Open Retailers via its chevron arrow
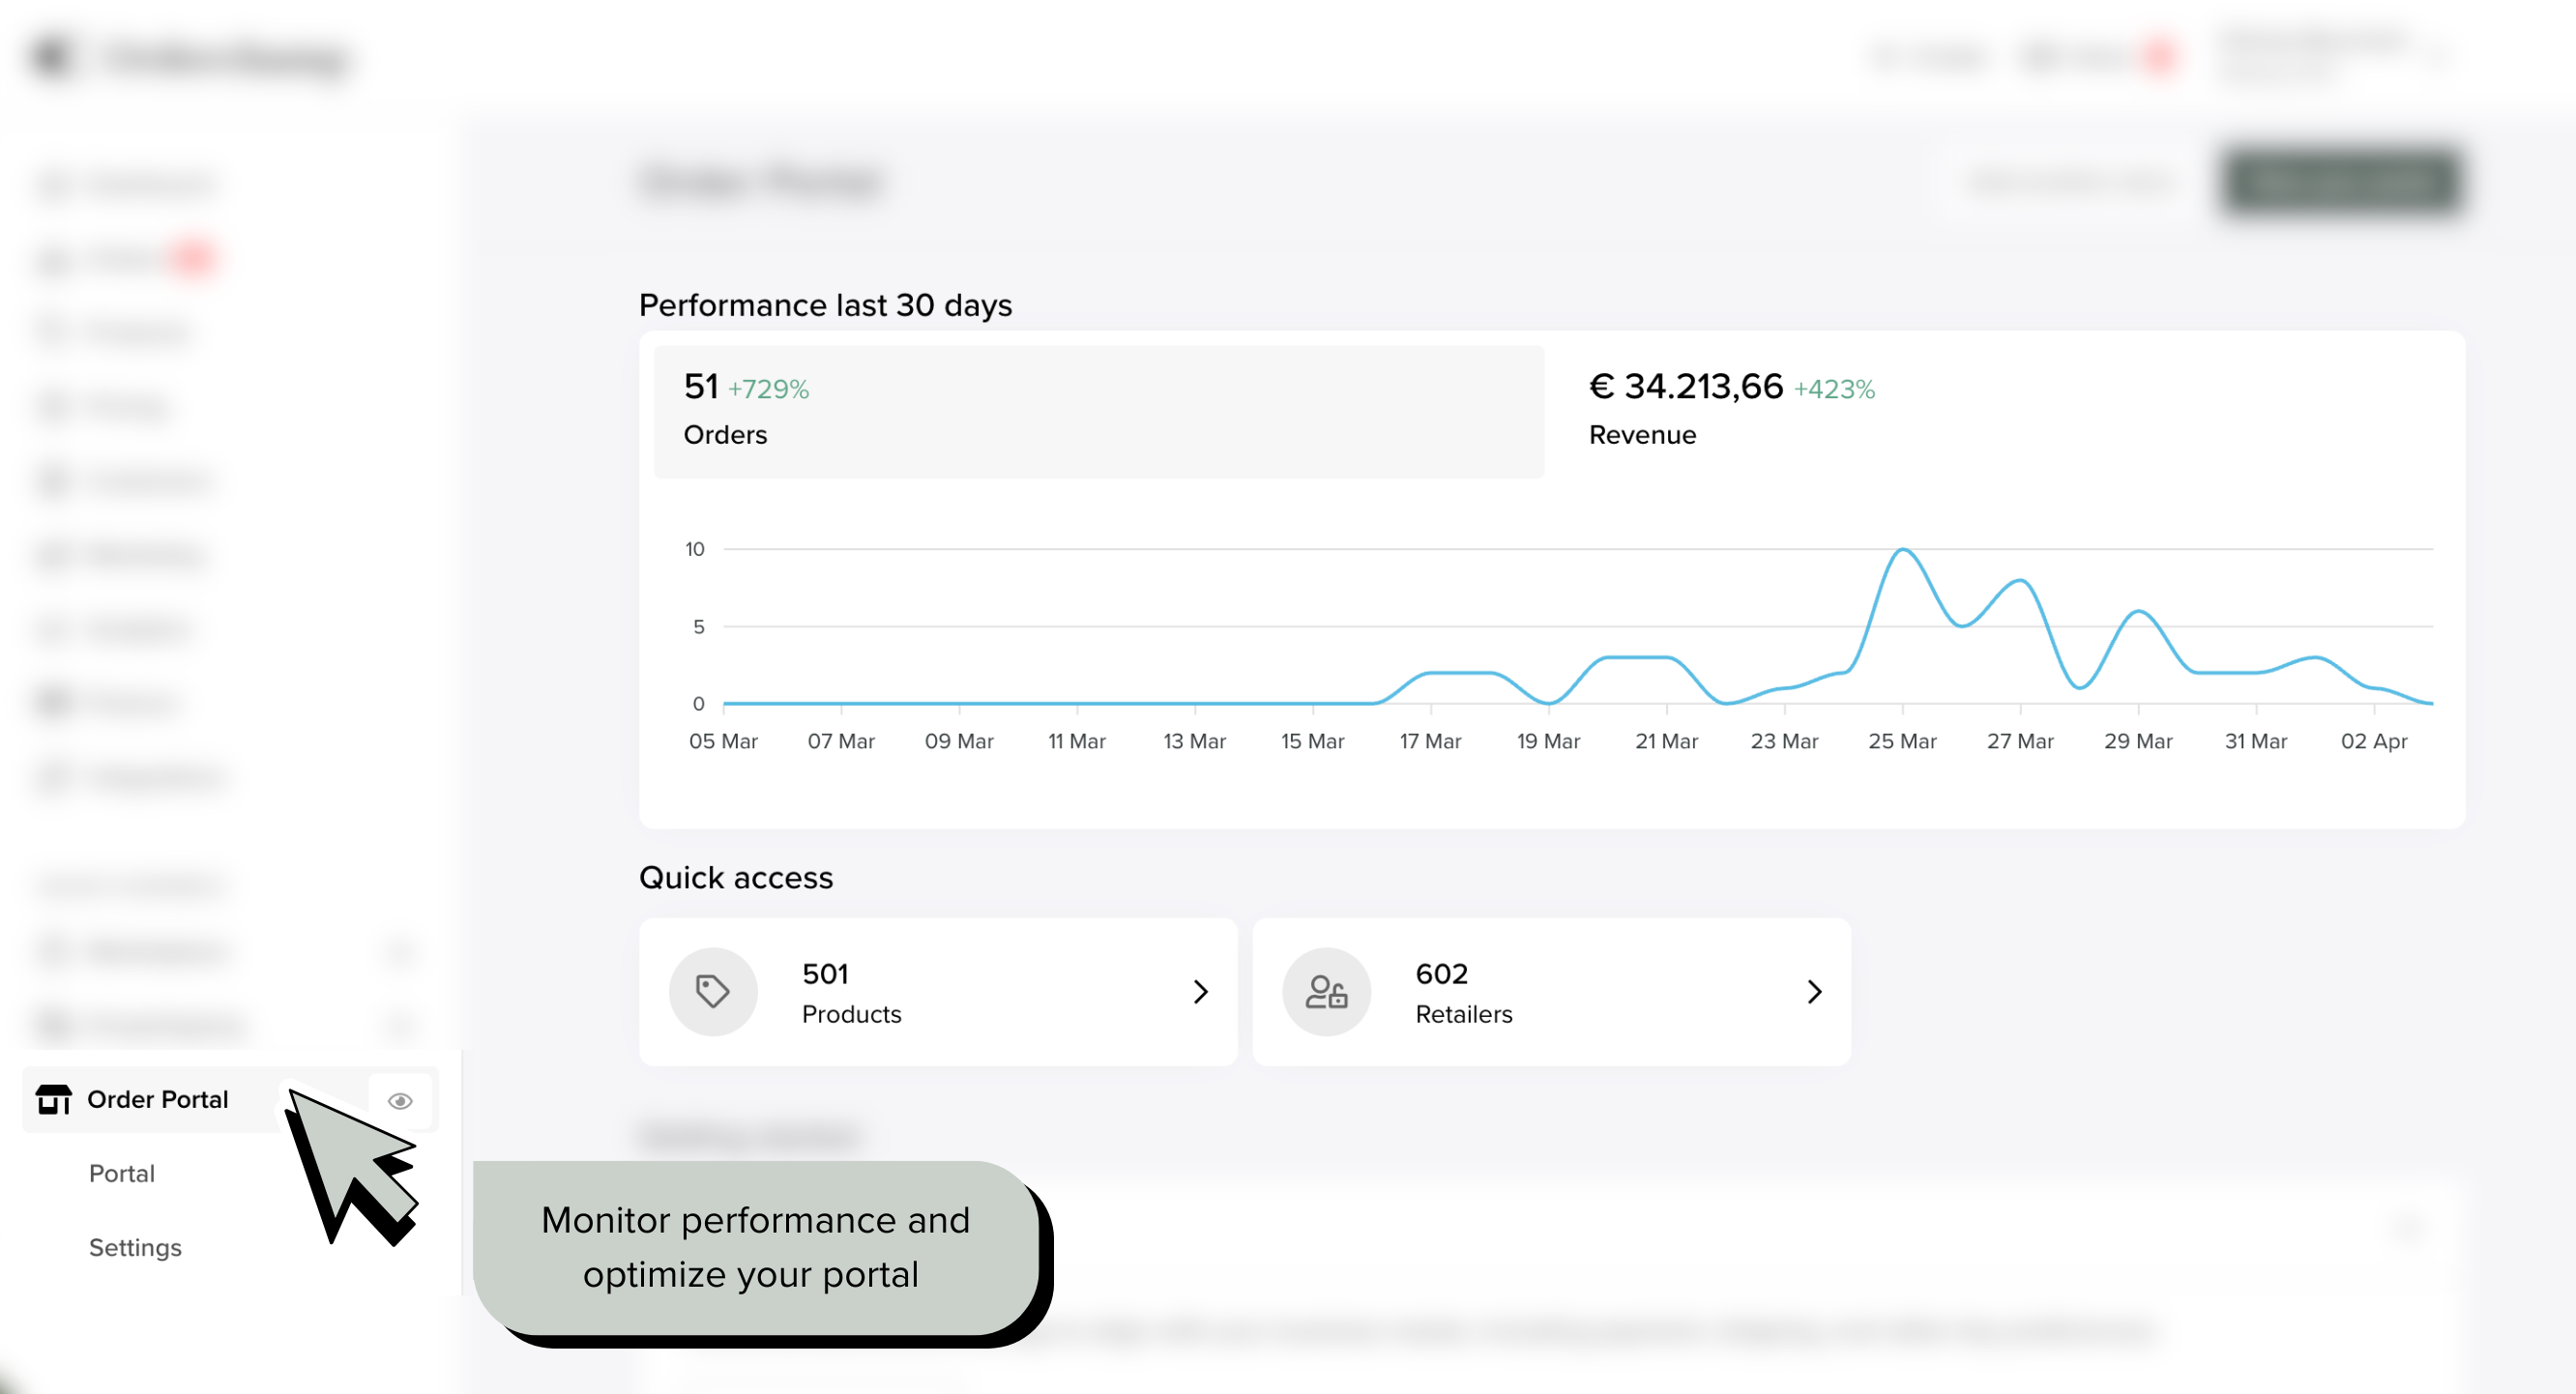This screenshot has height=1394, width=2576. tap(1814, 991)
